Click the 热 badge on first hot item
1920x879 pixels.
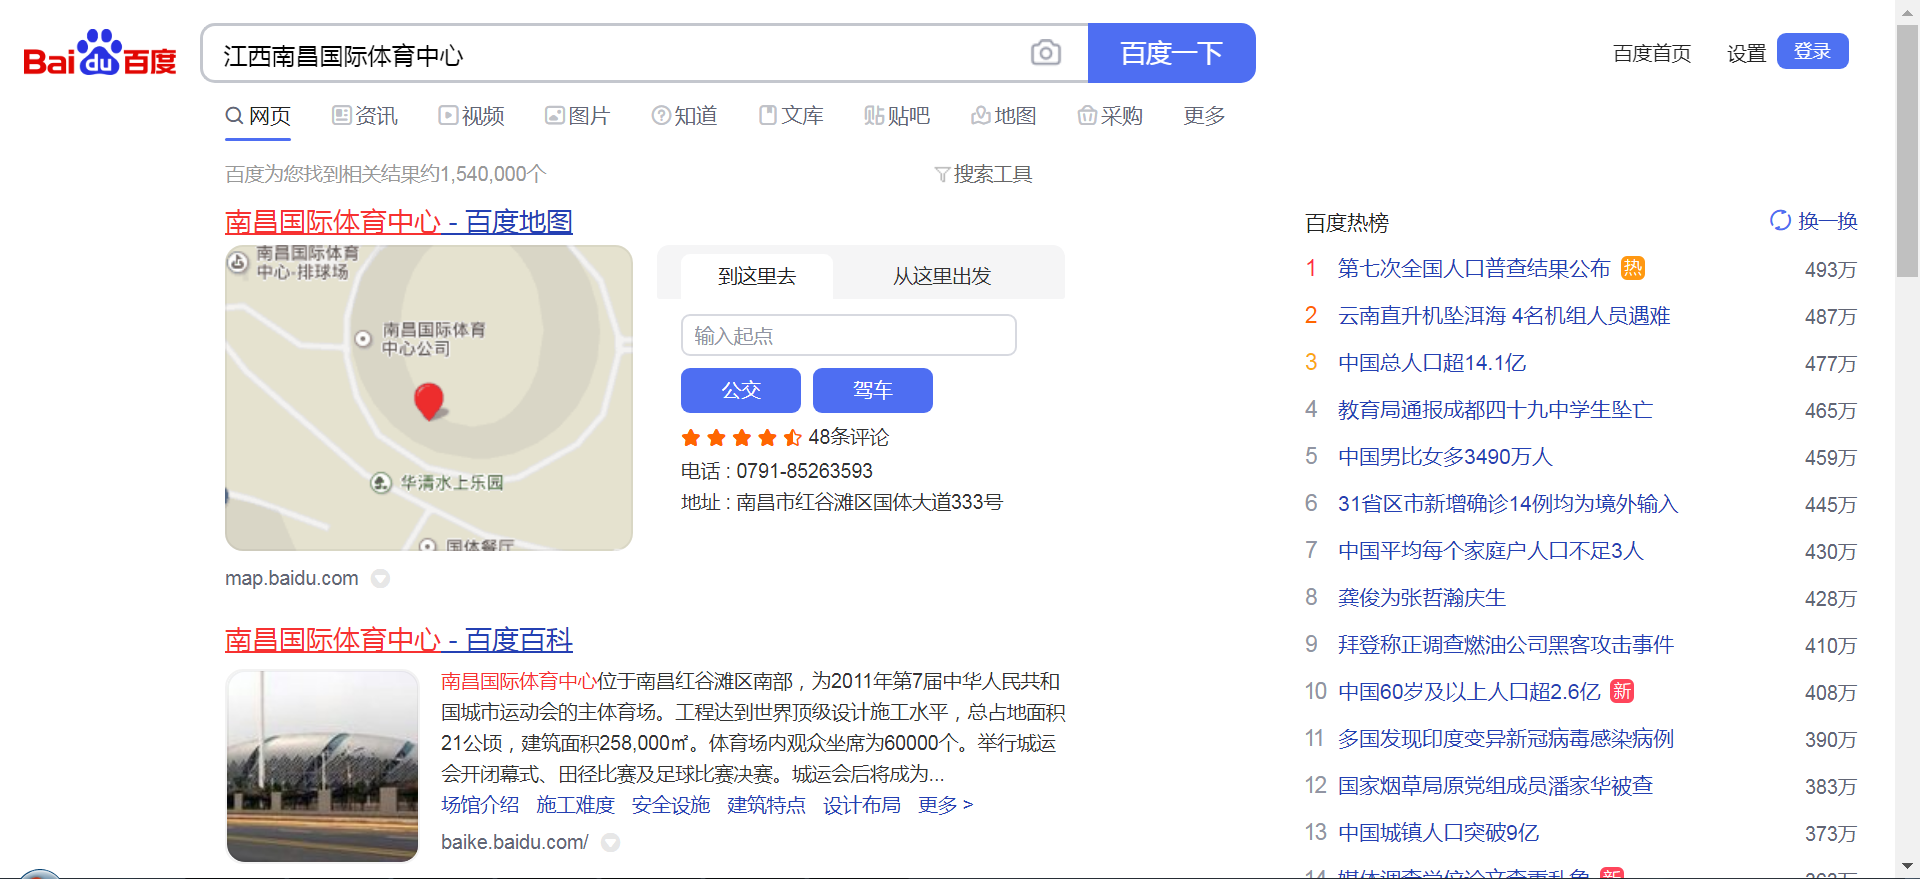pyautogui.click(x=1633, y=268)
